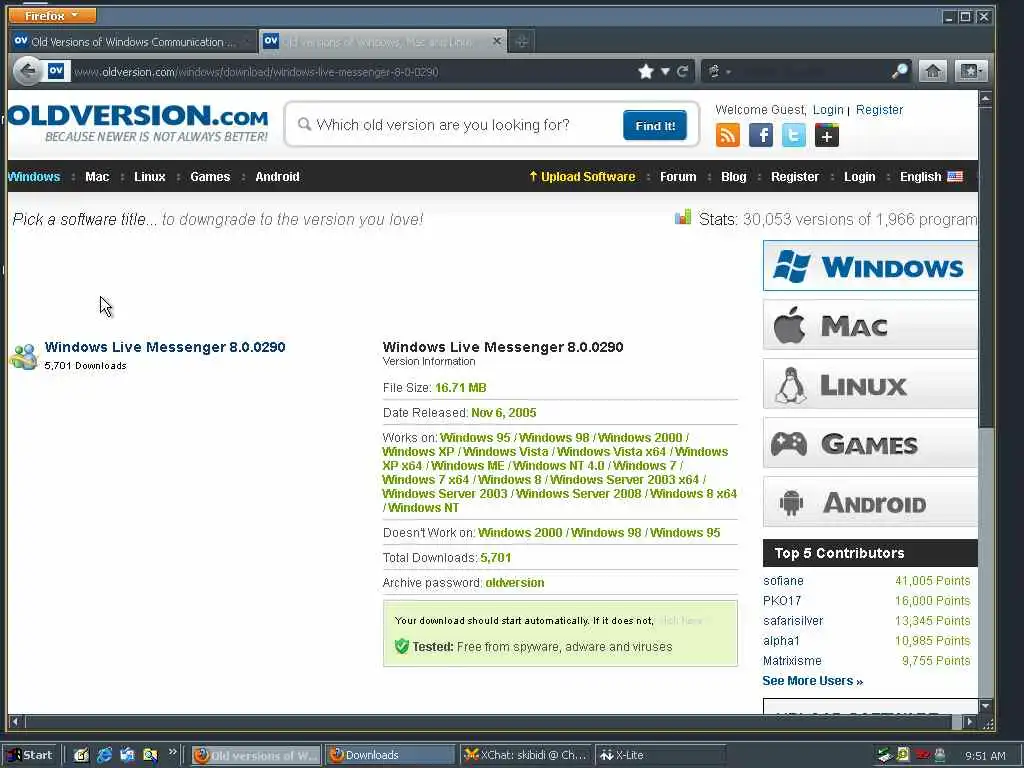Click the Google Plus icon

827,135
